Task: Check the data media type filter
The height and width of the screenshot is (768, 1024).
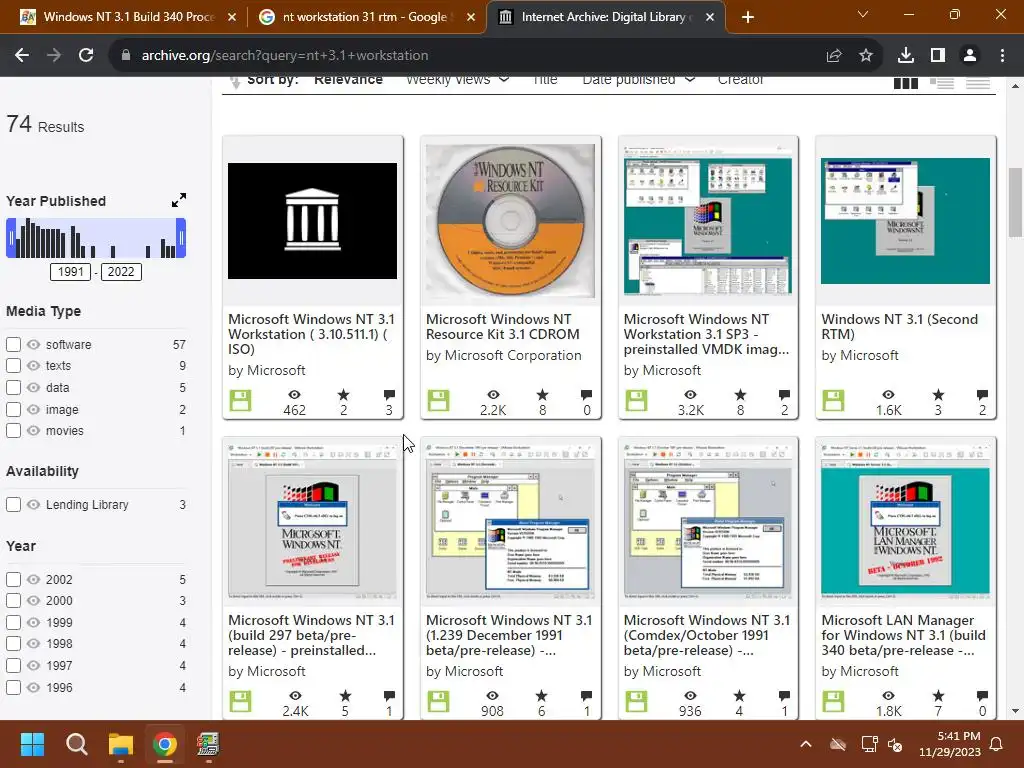Action: point(13,387)
